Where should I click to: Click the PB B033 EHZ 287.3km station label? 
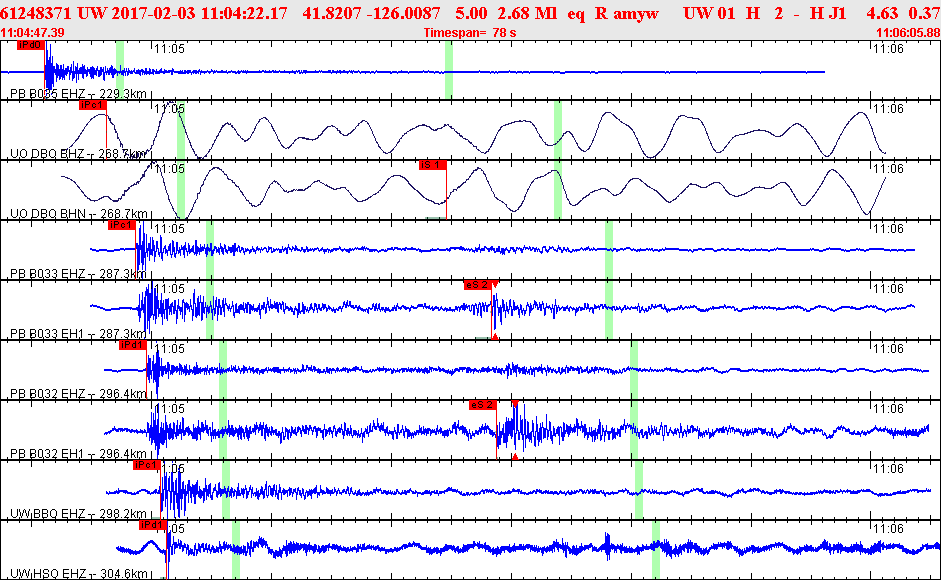click(78, 274)
